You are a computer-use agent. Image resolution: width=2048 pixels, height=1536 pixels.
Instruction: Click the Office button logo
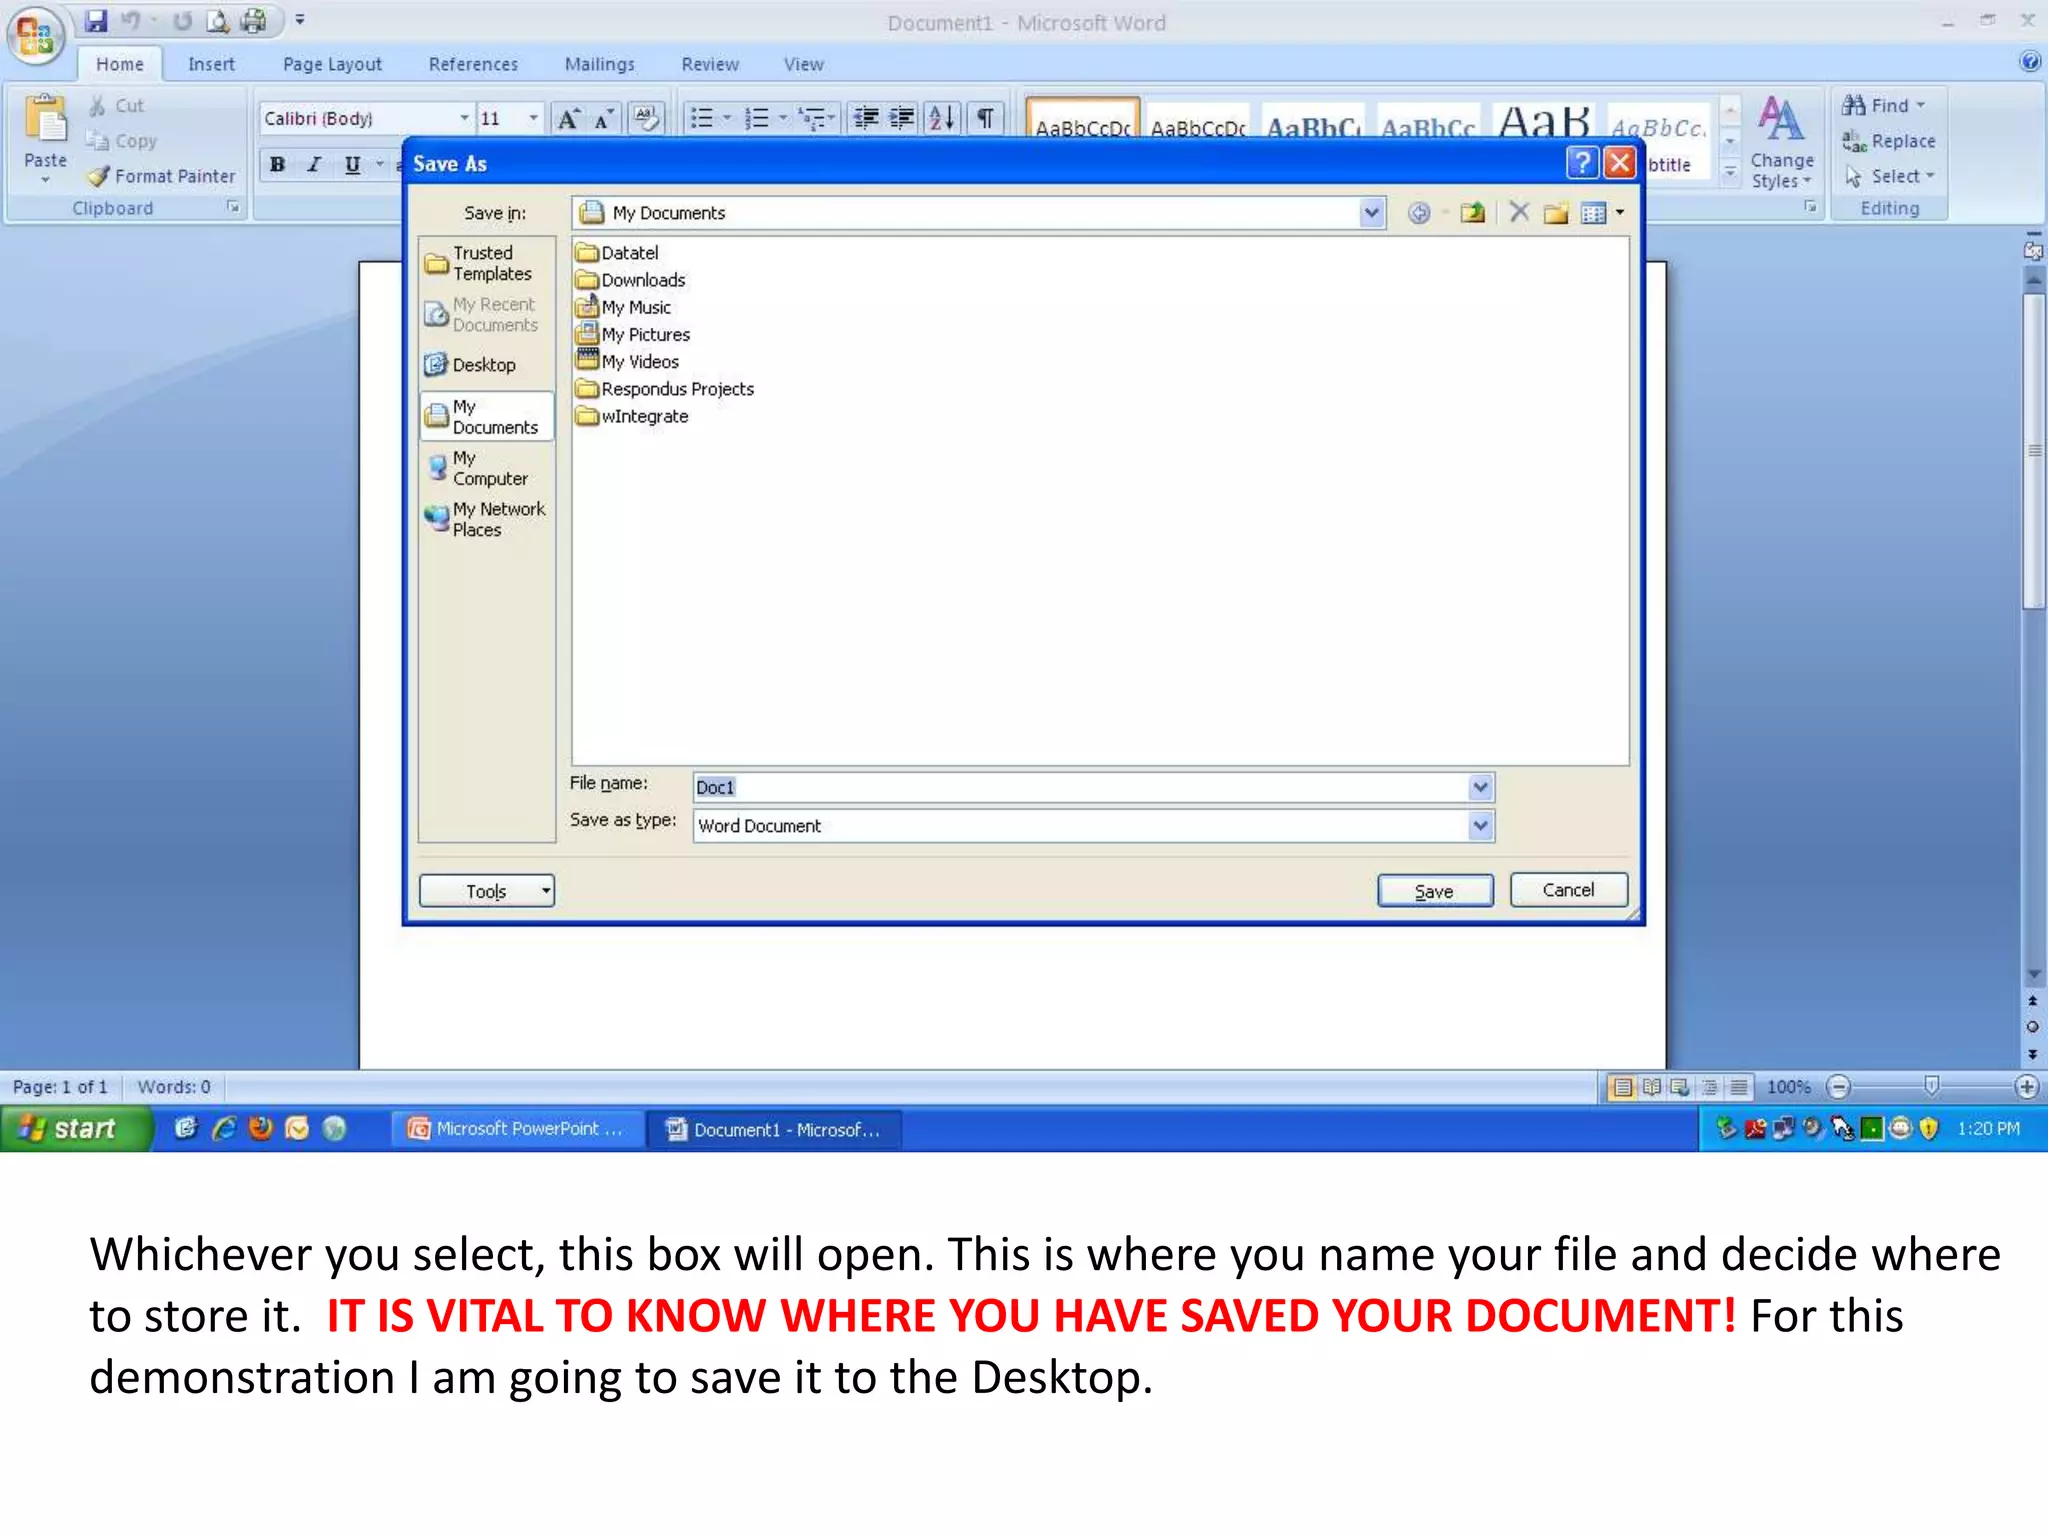click(x=36, y=35)
